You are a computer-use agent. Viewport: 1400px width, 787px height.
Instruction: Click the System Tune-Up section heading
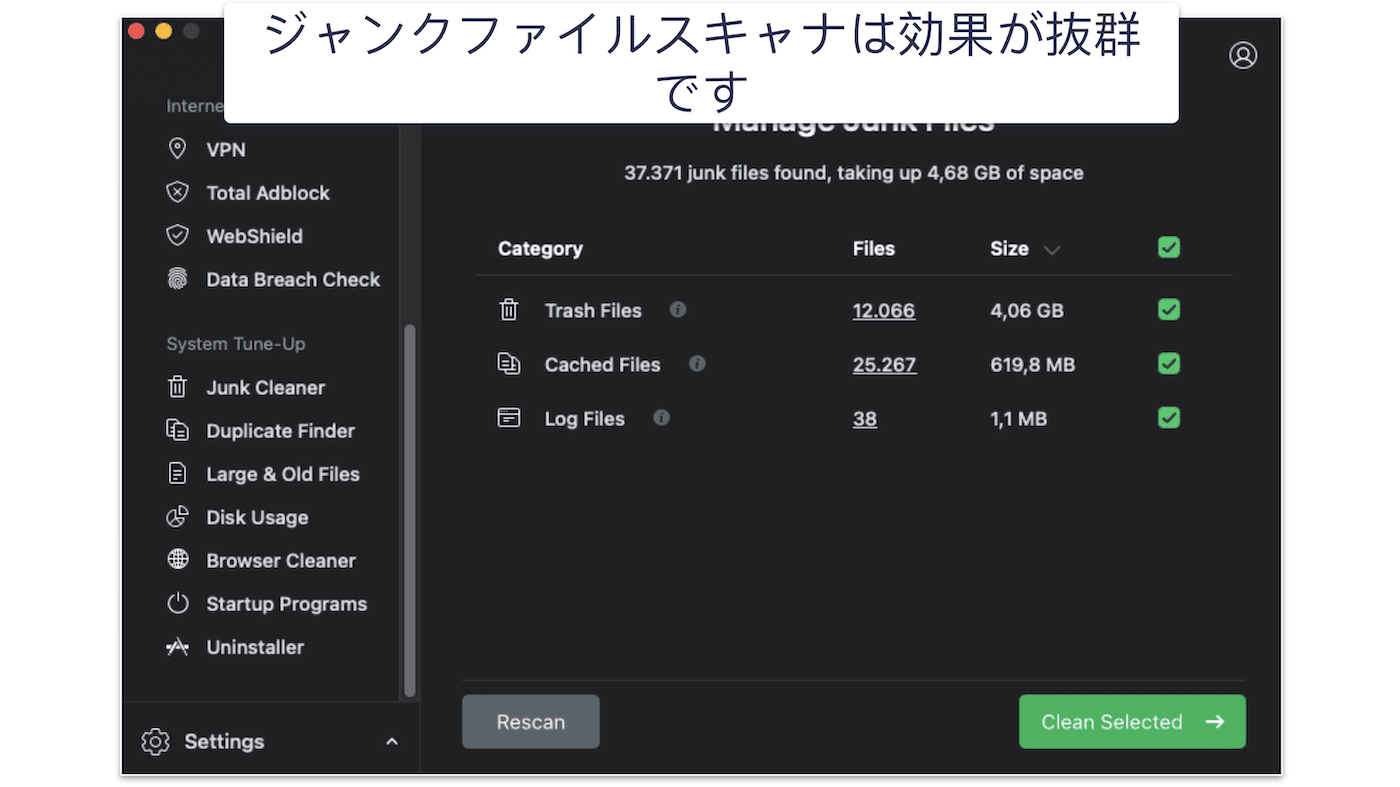click(x=236, y=343)
